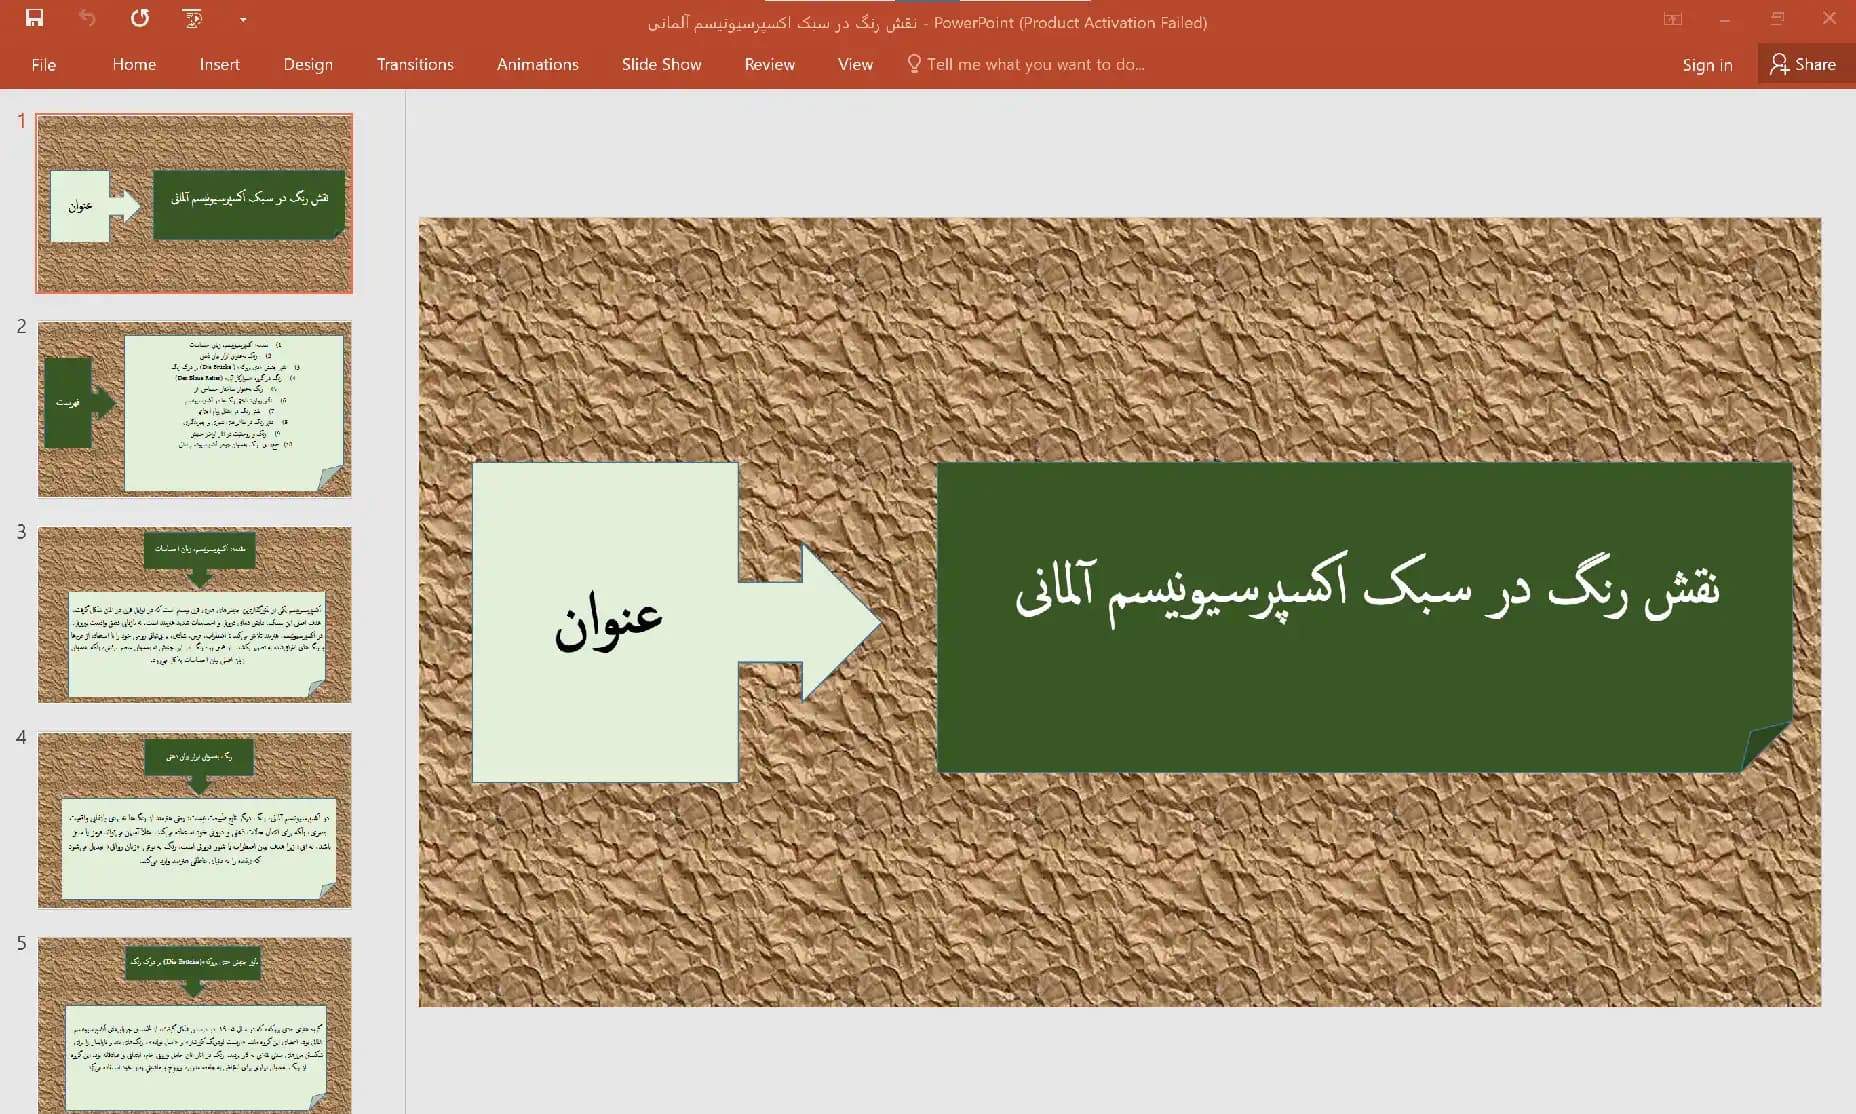
Task: Open the Animations tab
Action: click(x=538, y=65)
